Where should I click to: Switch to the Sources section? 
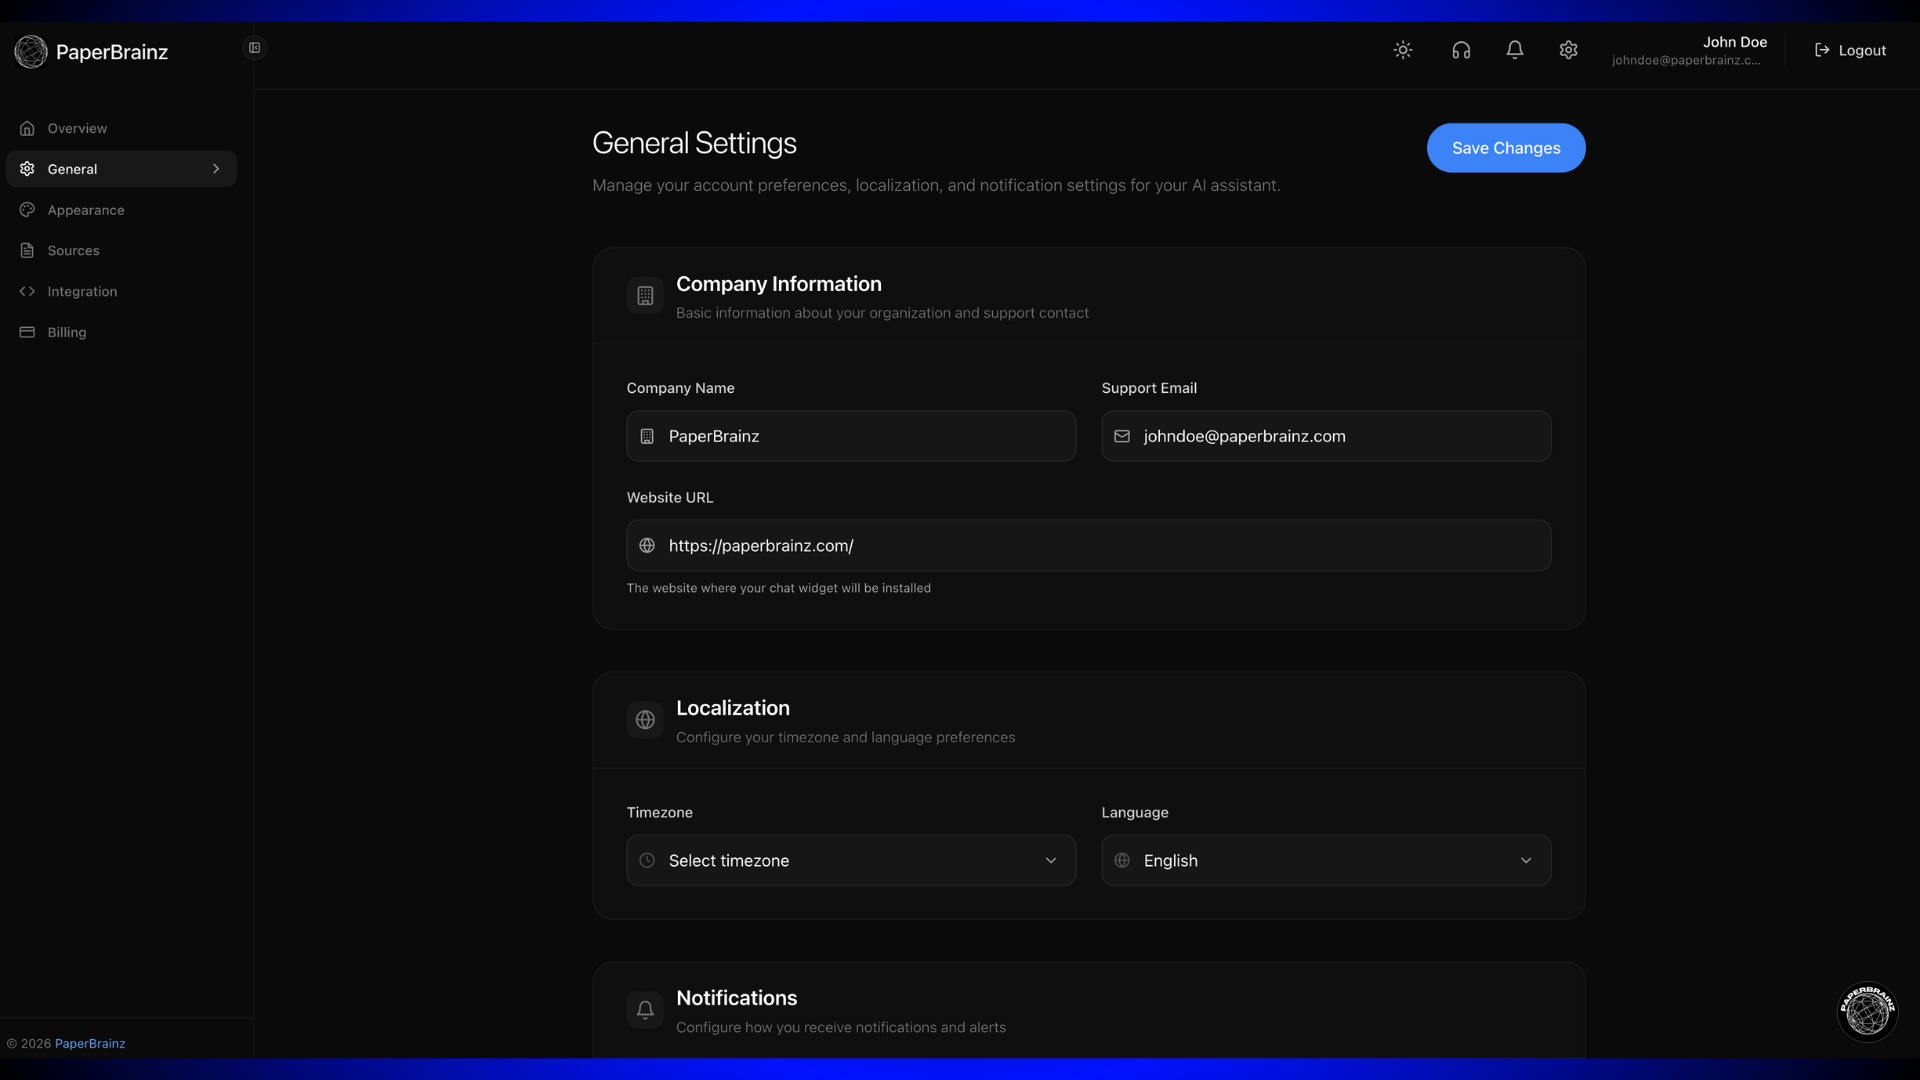(73, 250)
